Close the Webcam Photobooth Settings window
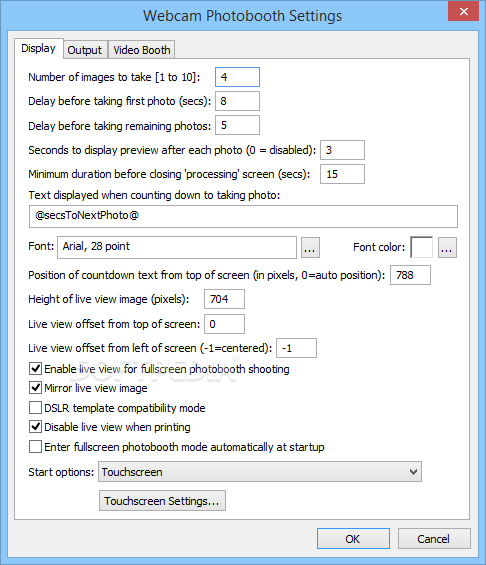This screenshot has height=565, width=486. [x=463, y=11]
